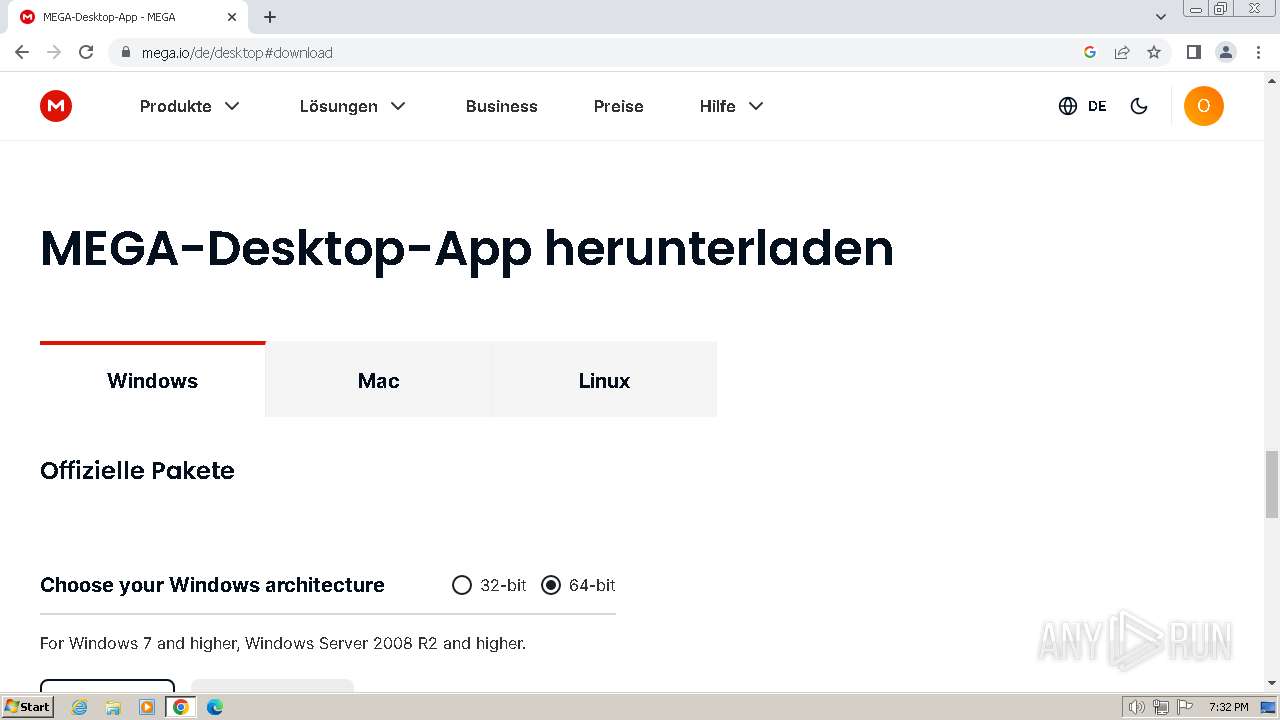Image resolution: width=1280 pixels, height=720 pixels.
Task: Open the Action Center flag icon
Action: 1184,707
